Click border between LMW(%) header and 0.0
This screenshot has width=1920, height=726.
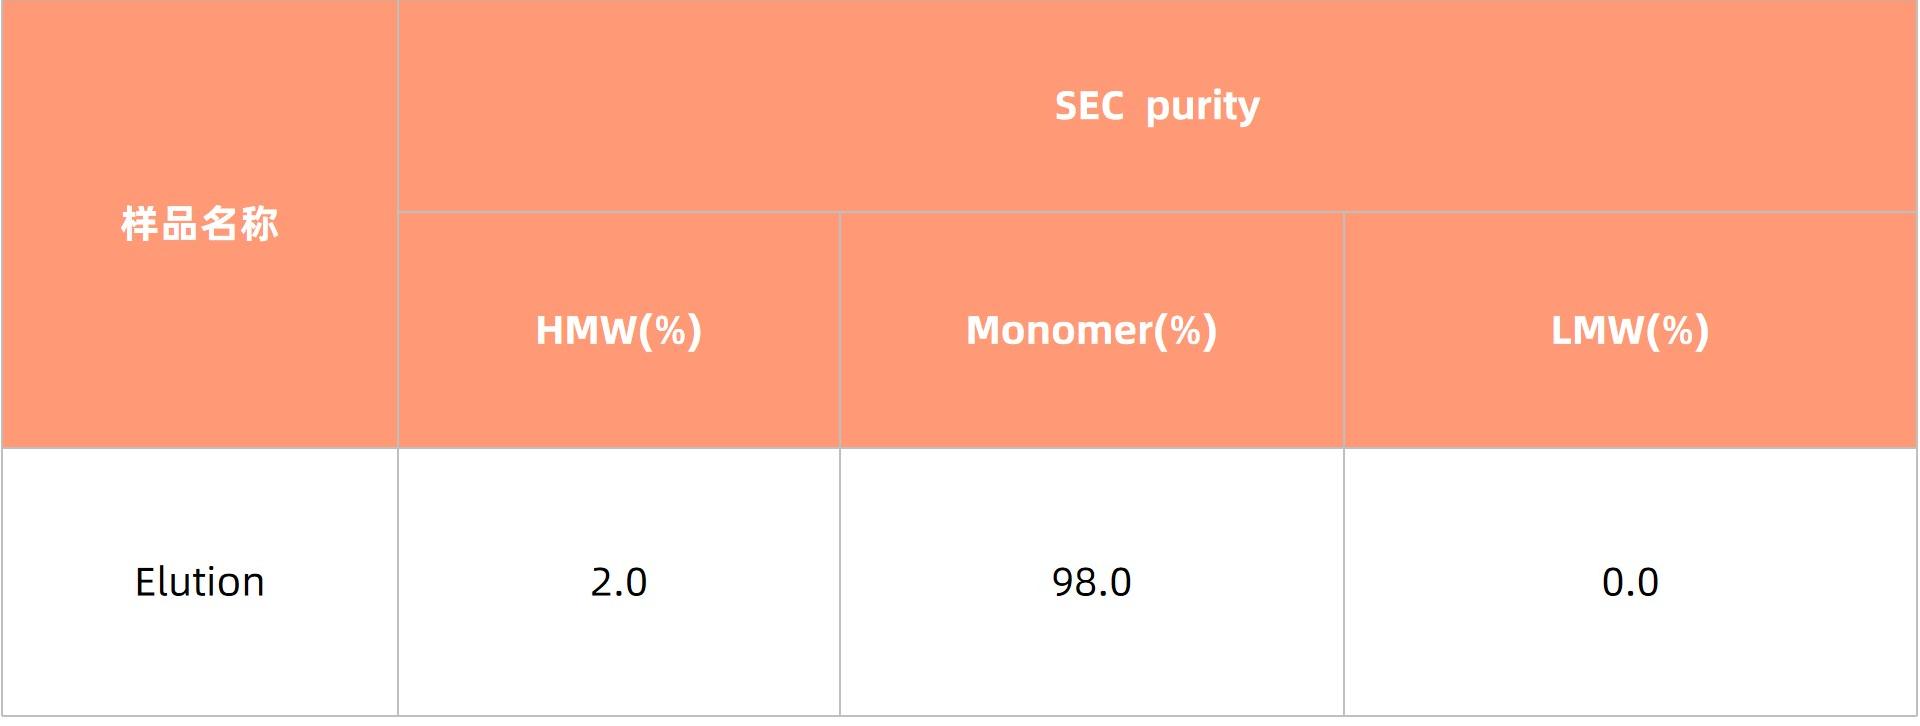(x=1630, y=448)
